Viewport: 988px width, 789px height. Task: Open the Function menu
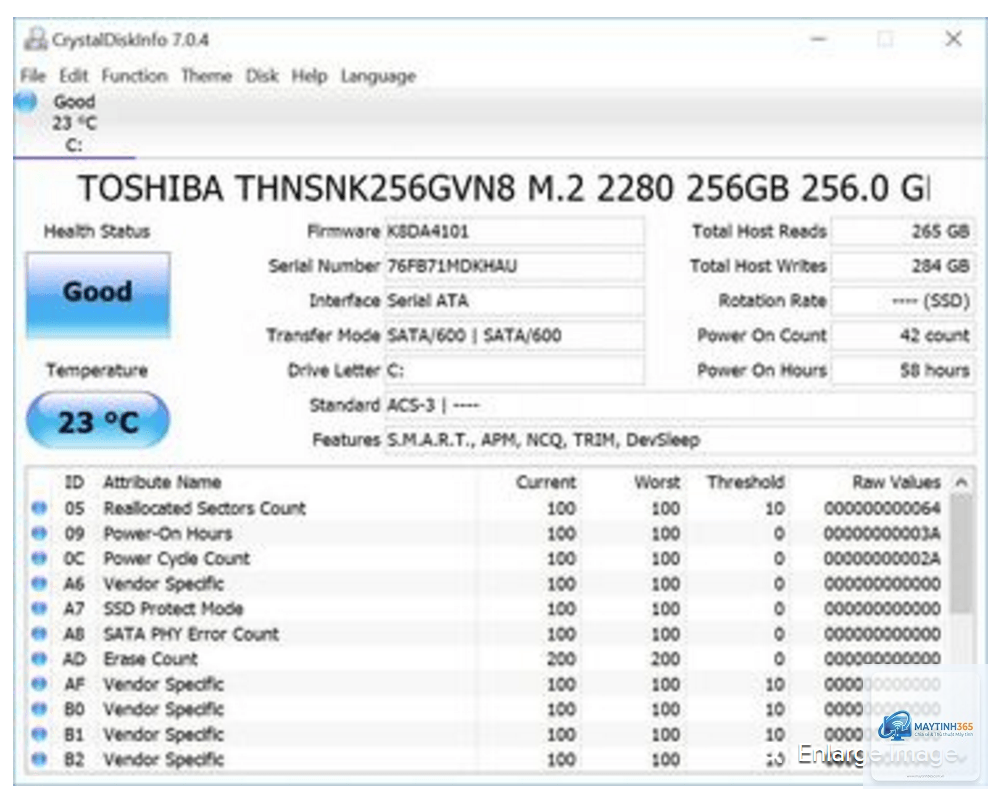pos(134,76)
